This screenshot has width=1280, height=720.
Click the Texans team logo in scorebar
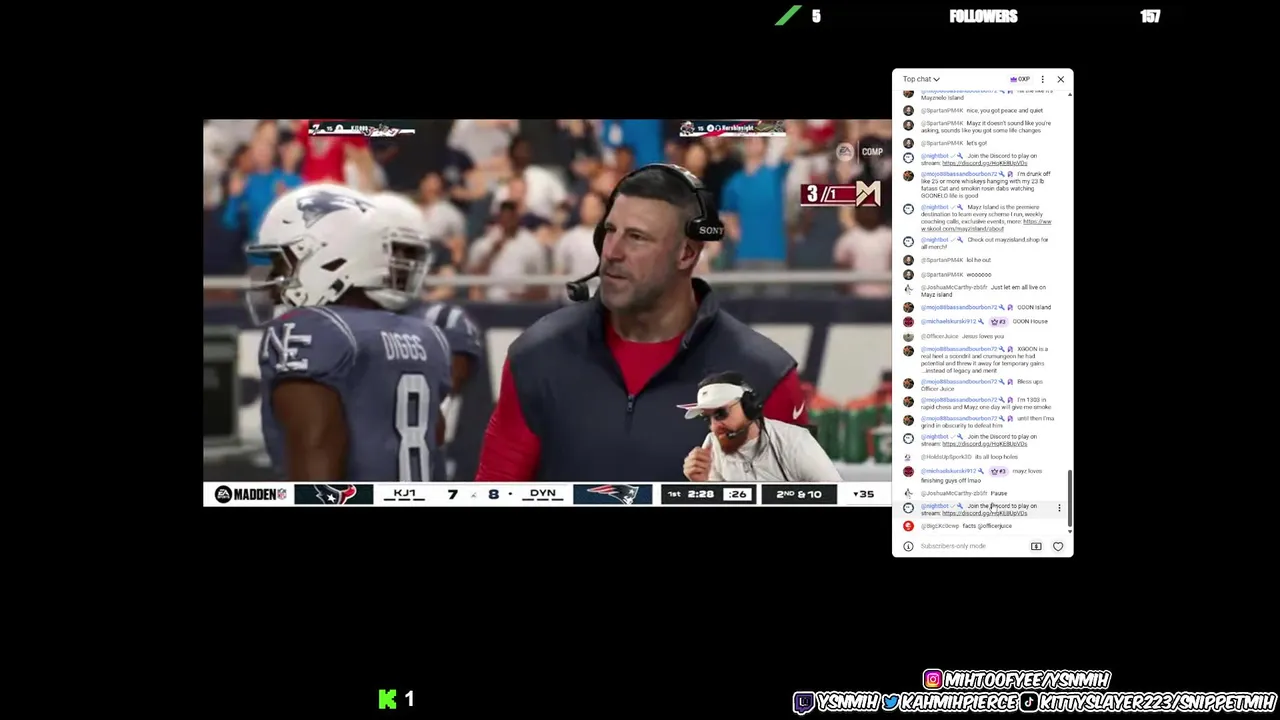333,494
